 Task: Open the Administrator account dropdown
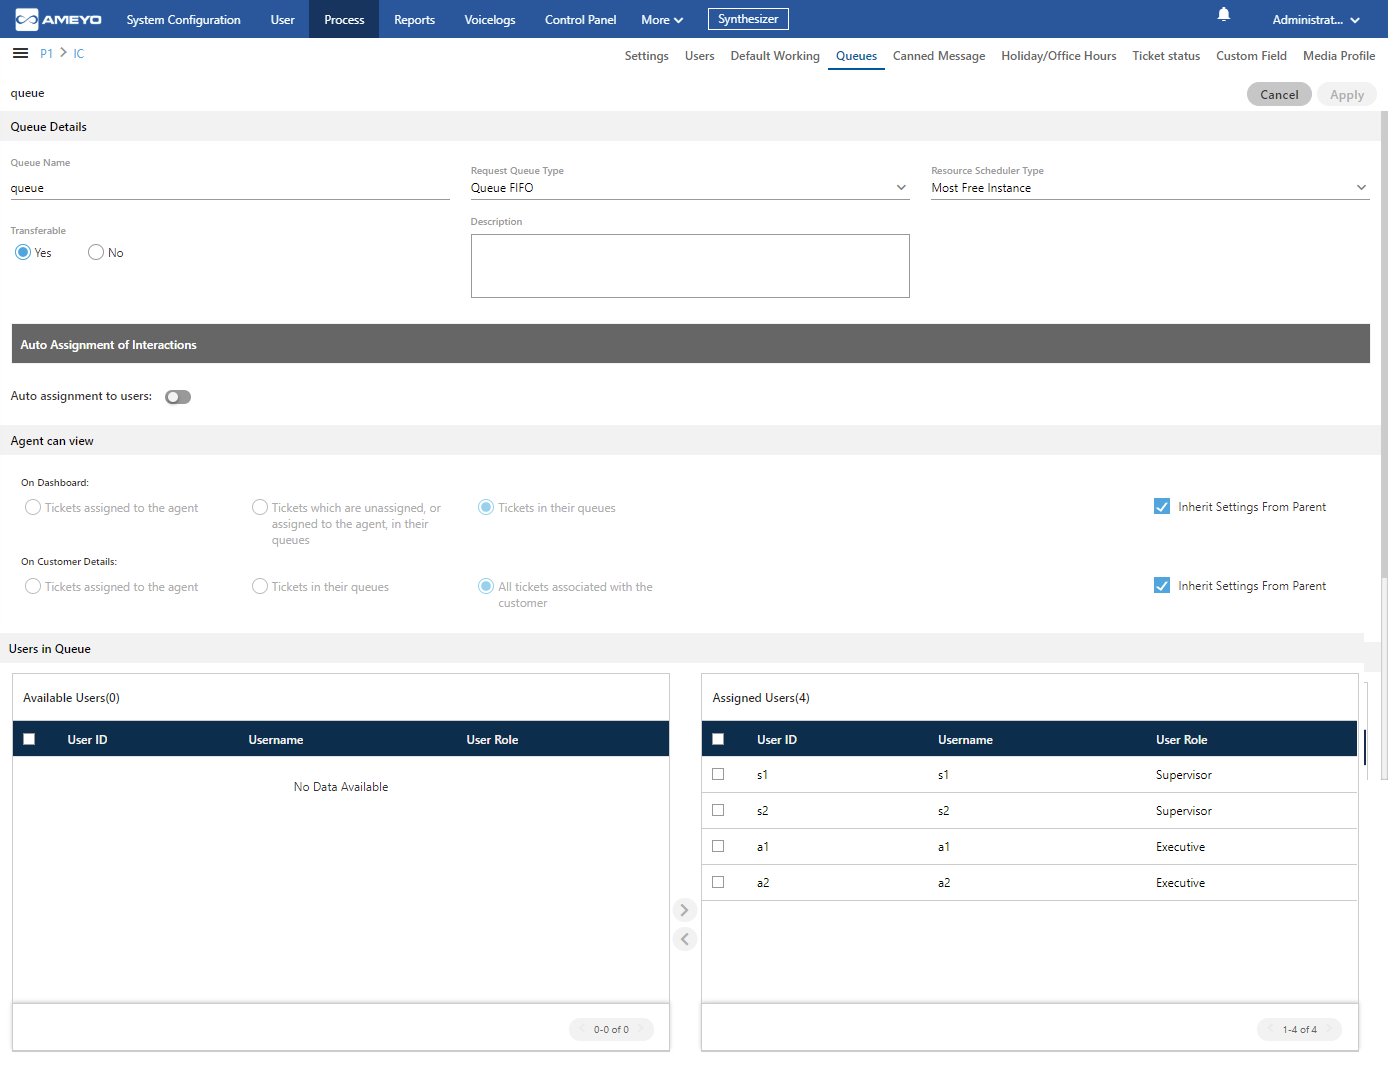click(1316, 20)
